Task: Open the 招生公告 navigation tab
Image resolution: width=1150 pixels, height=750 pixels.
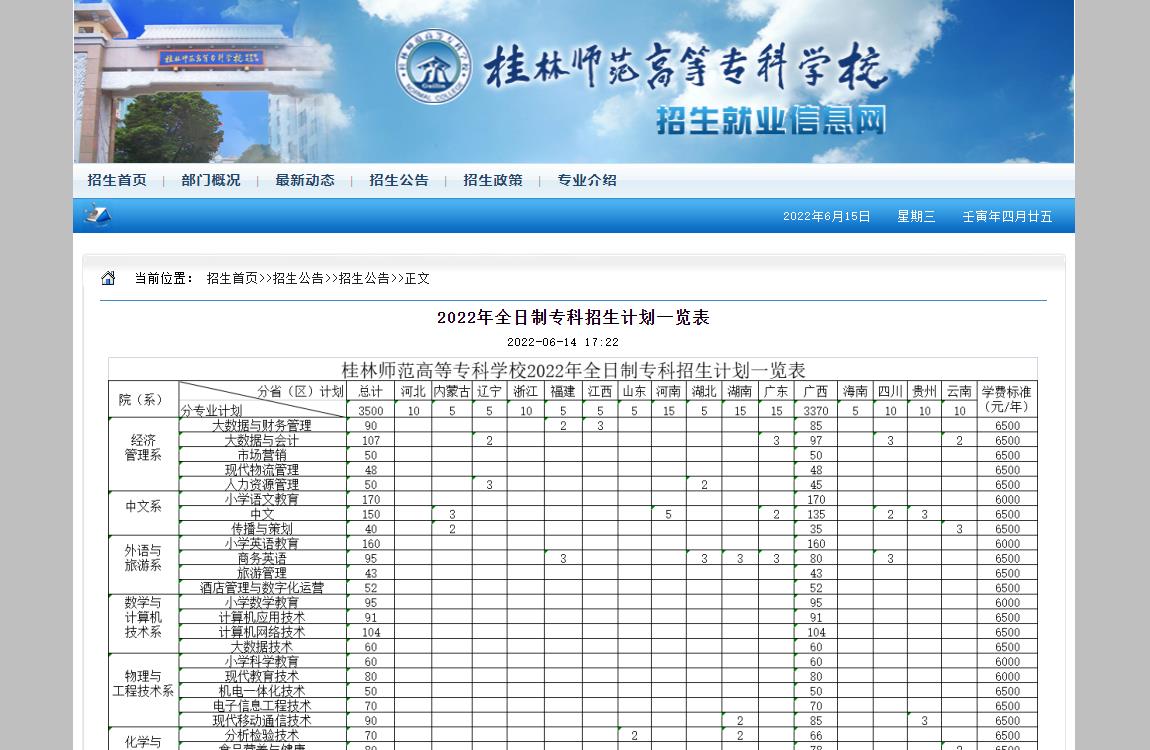Action: [399, 180]
